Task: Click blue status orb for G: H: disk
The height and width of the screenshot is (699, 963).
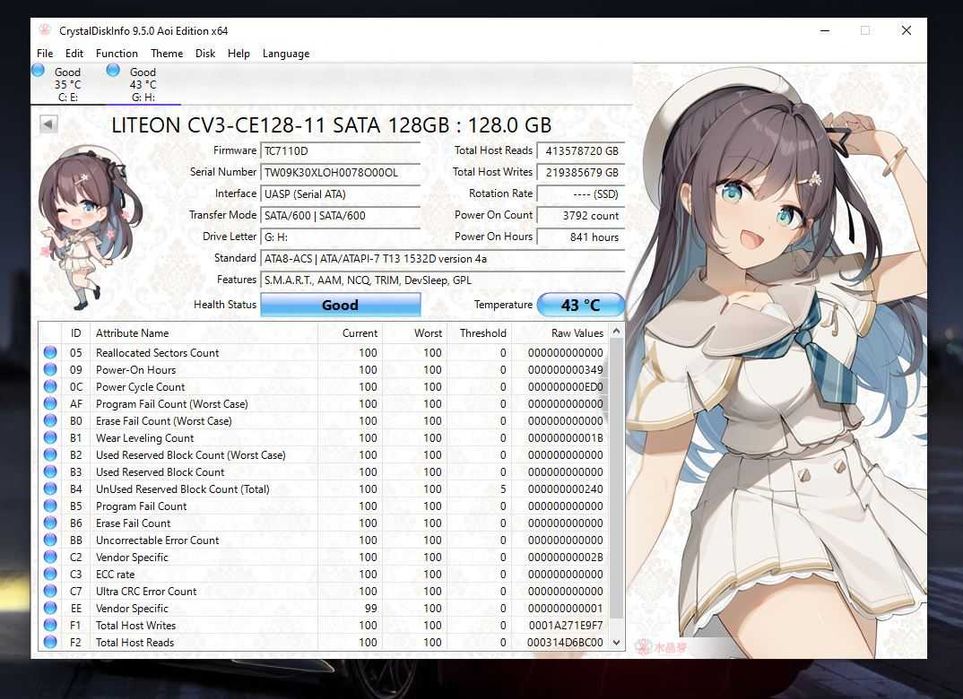Action: [x=113, y=71]
